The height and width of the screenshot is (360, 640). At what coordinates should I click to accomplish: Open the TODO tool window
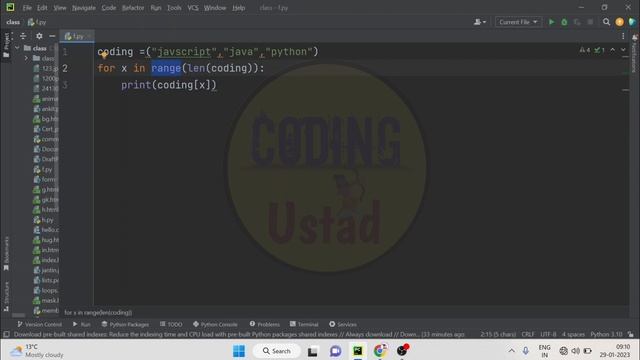click(x=171, y=324)
